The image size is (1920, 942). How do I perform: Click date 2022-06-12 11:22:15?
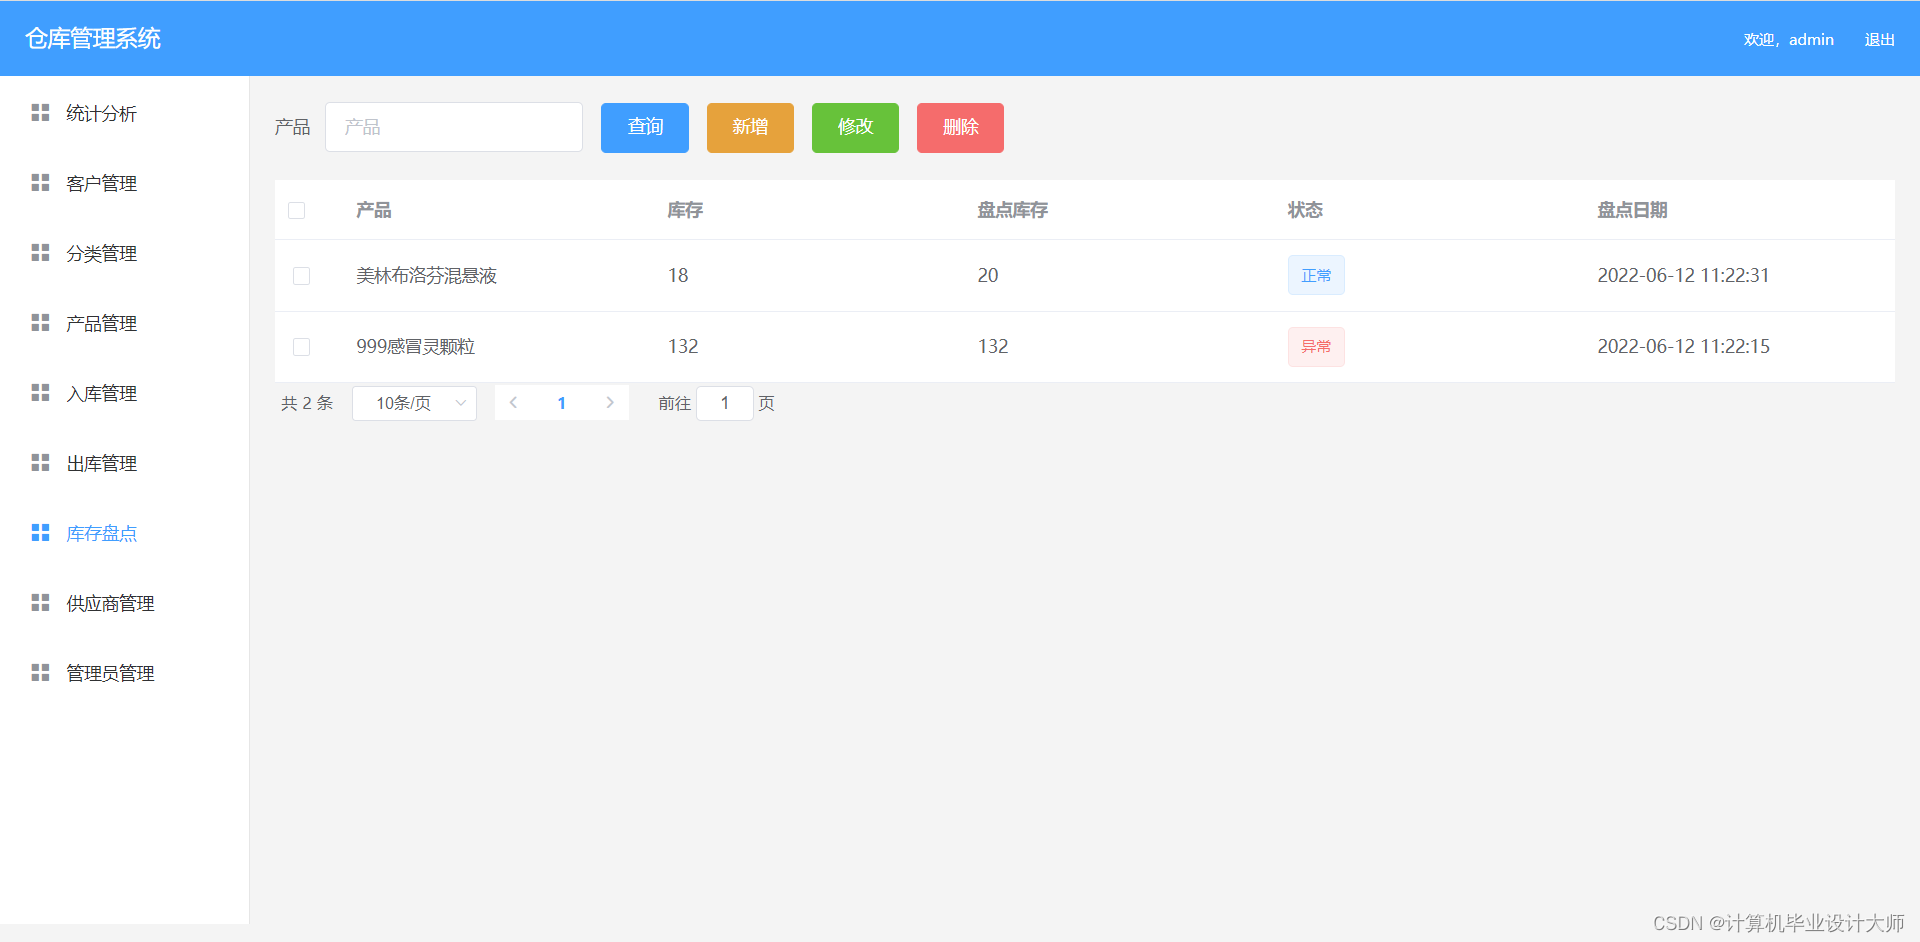tap(1684, 347)
